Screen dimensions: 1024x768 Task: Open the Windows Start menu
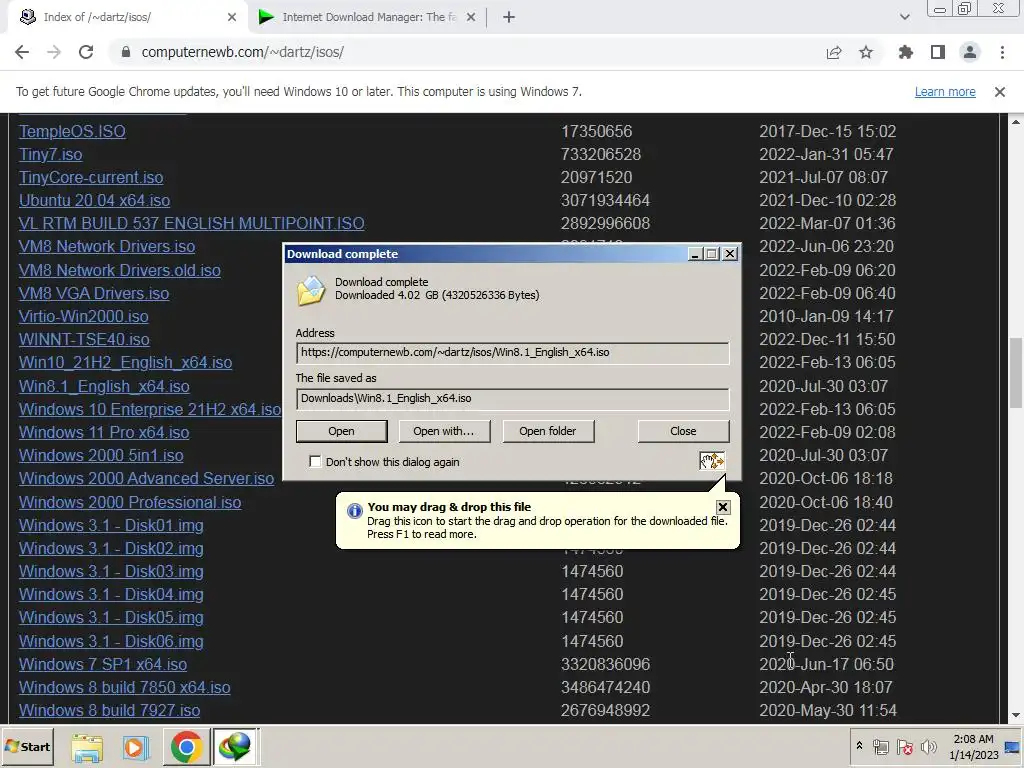click(x=27, y=746)
